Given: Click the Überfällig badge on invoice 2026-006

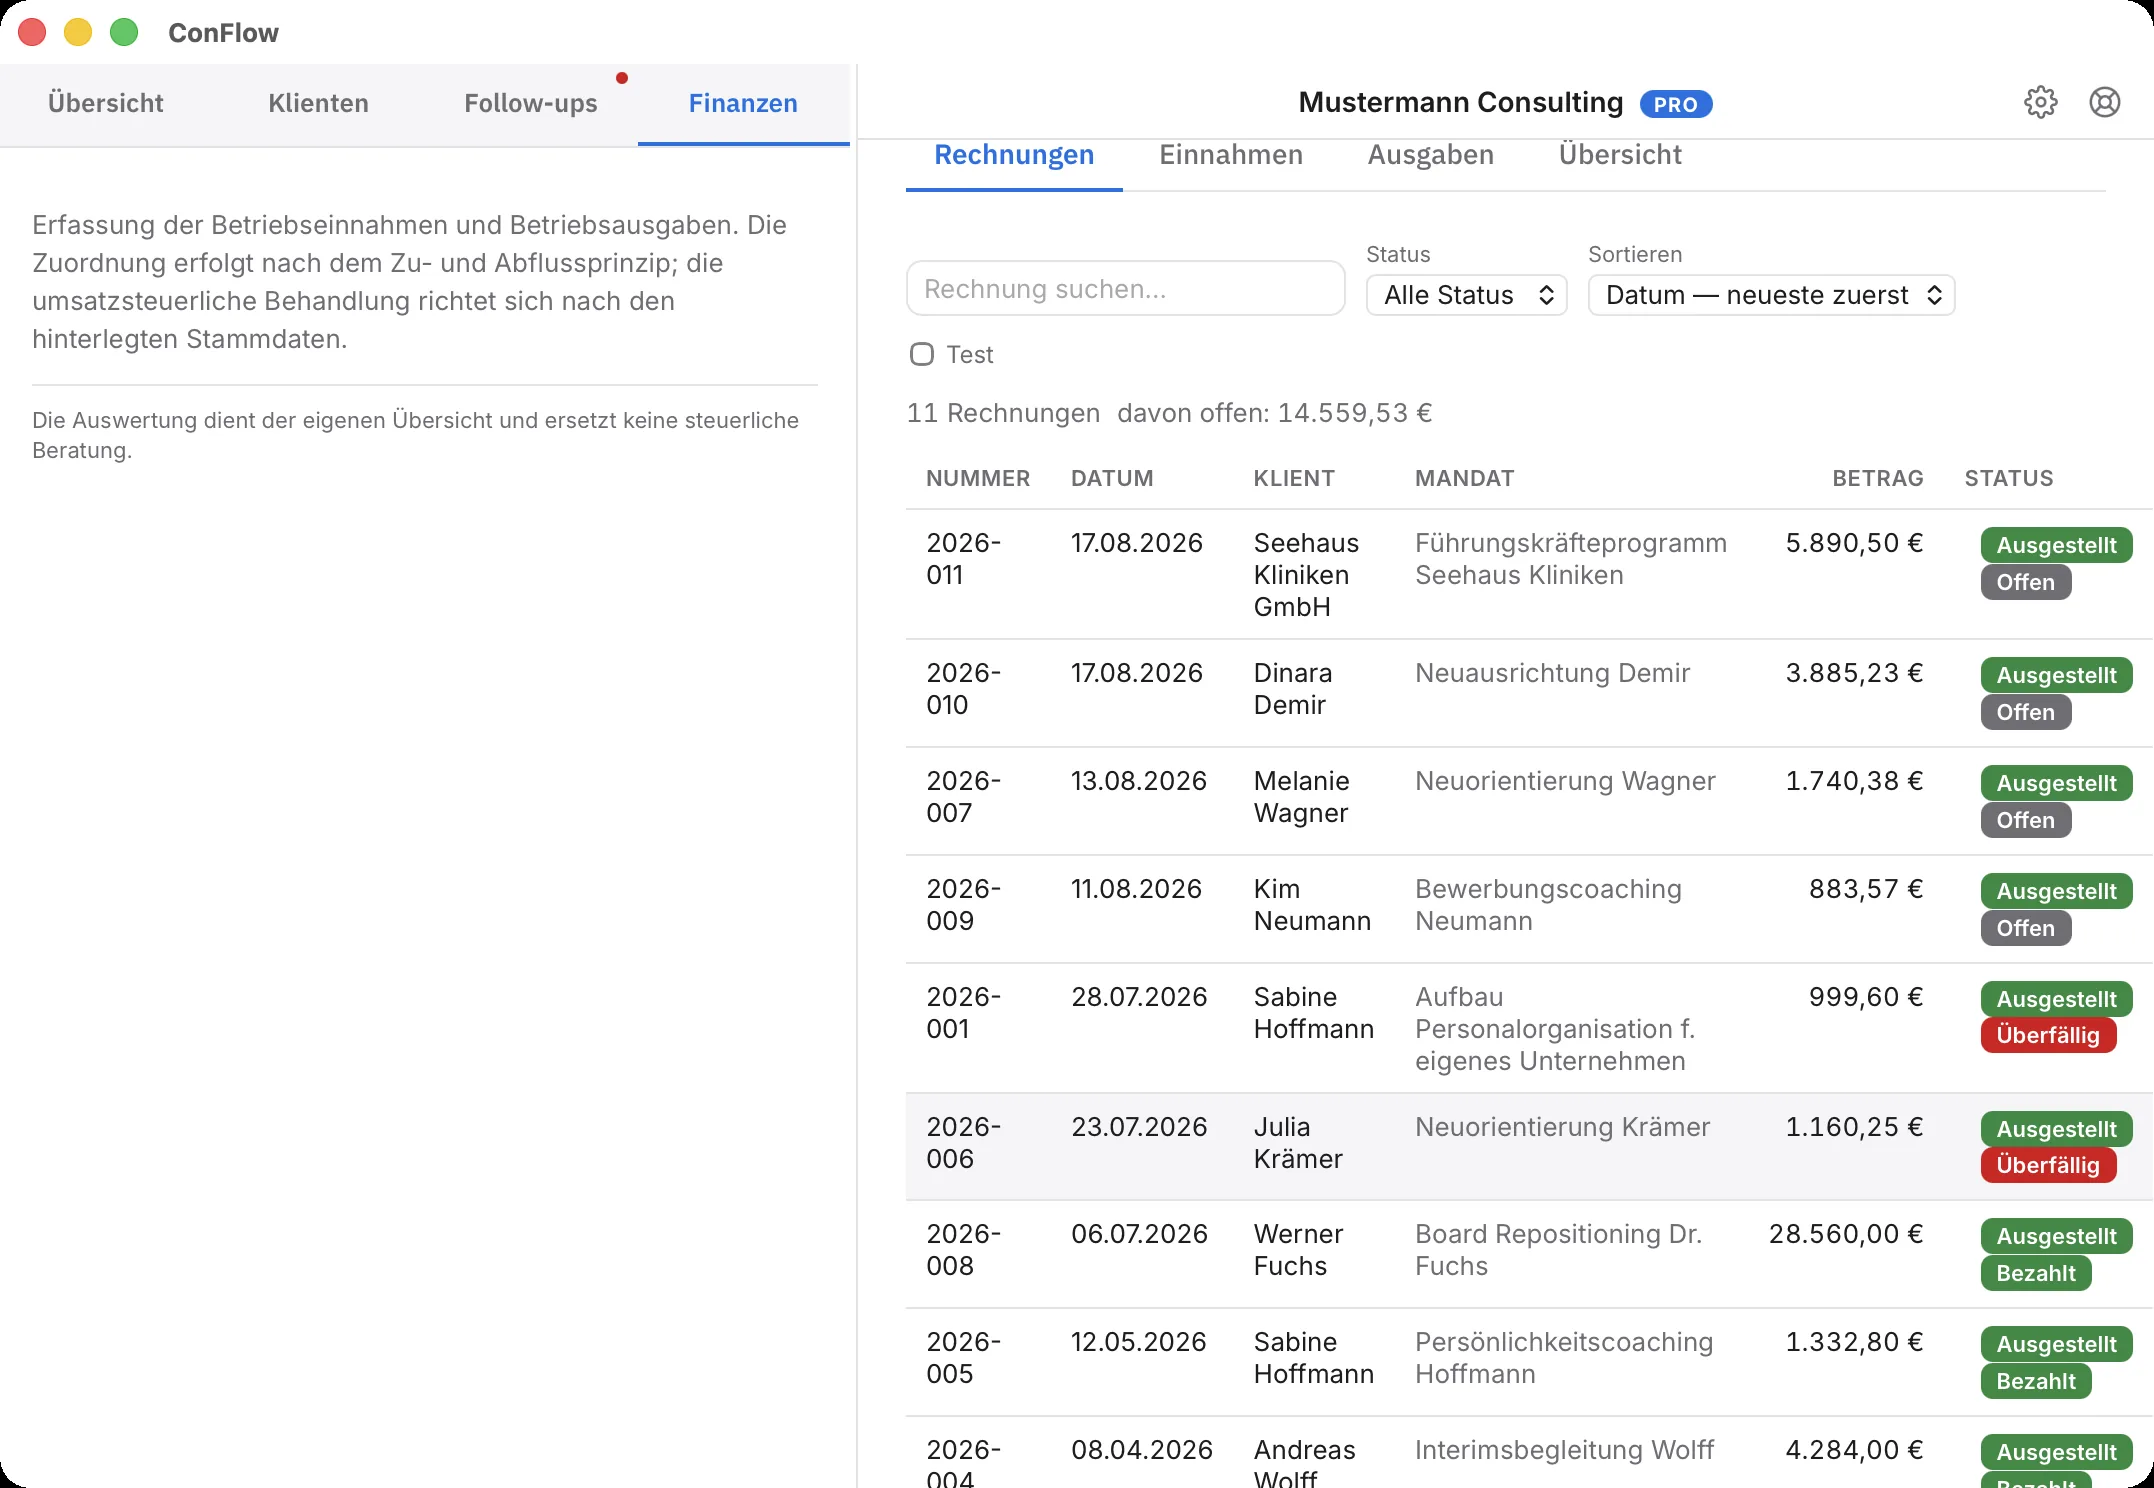Looking at the screenshot, I should [2048, 1165].
